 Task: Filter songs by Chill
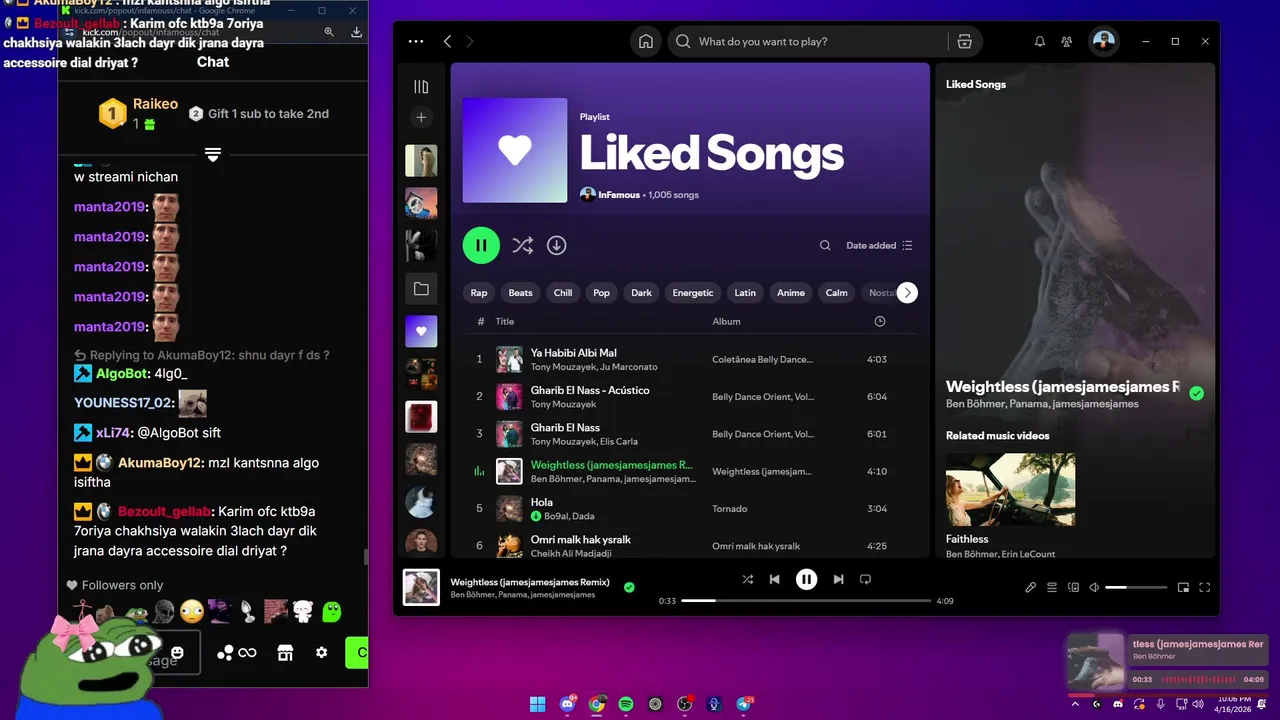(563, 293)
